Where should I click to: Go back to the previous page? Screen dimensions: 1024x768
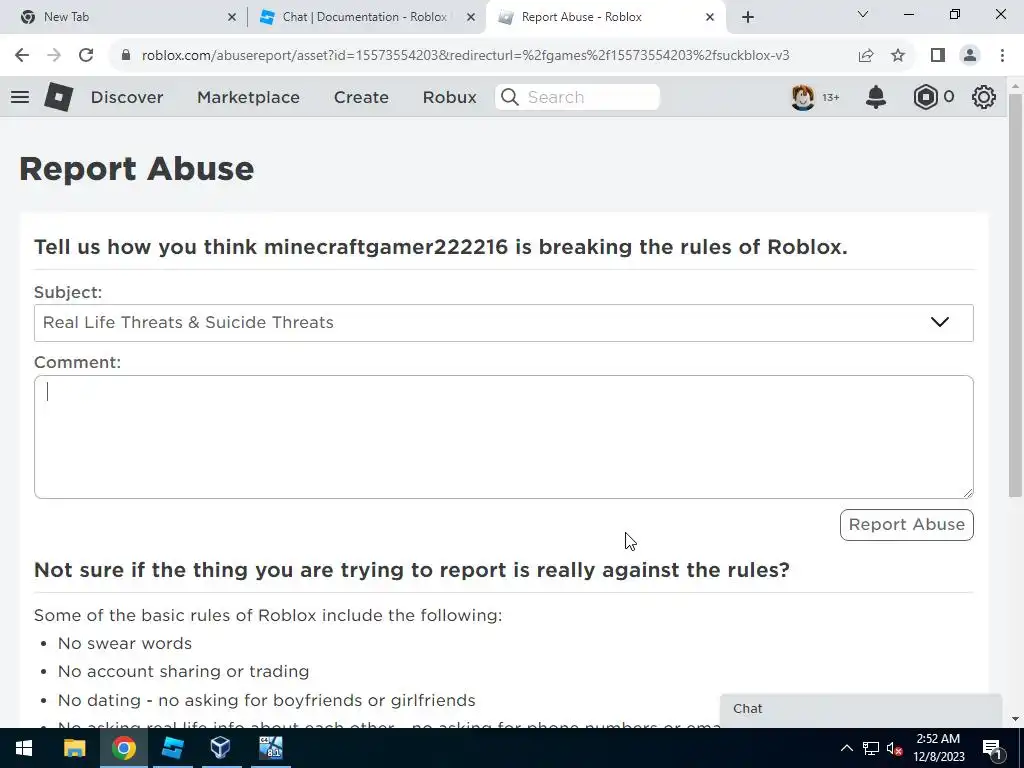(22, 56)
